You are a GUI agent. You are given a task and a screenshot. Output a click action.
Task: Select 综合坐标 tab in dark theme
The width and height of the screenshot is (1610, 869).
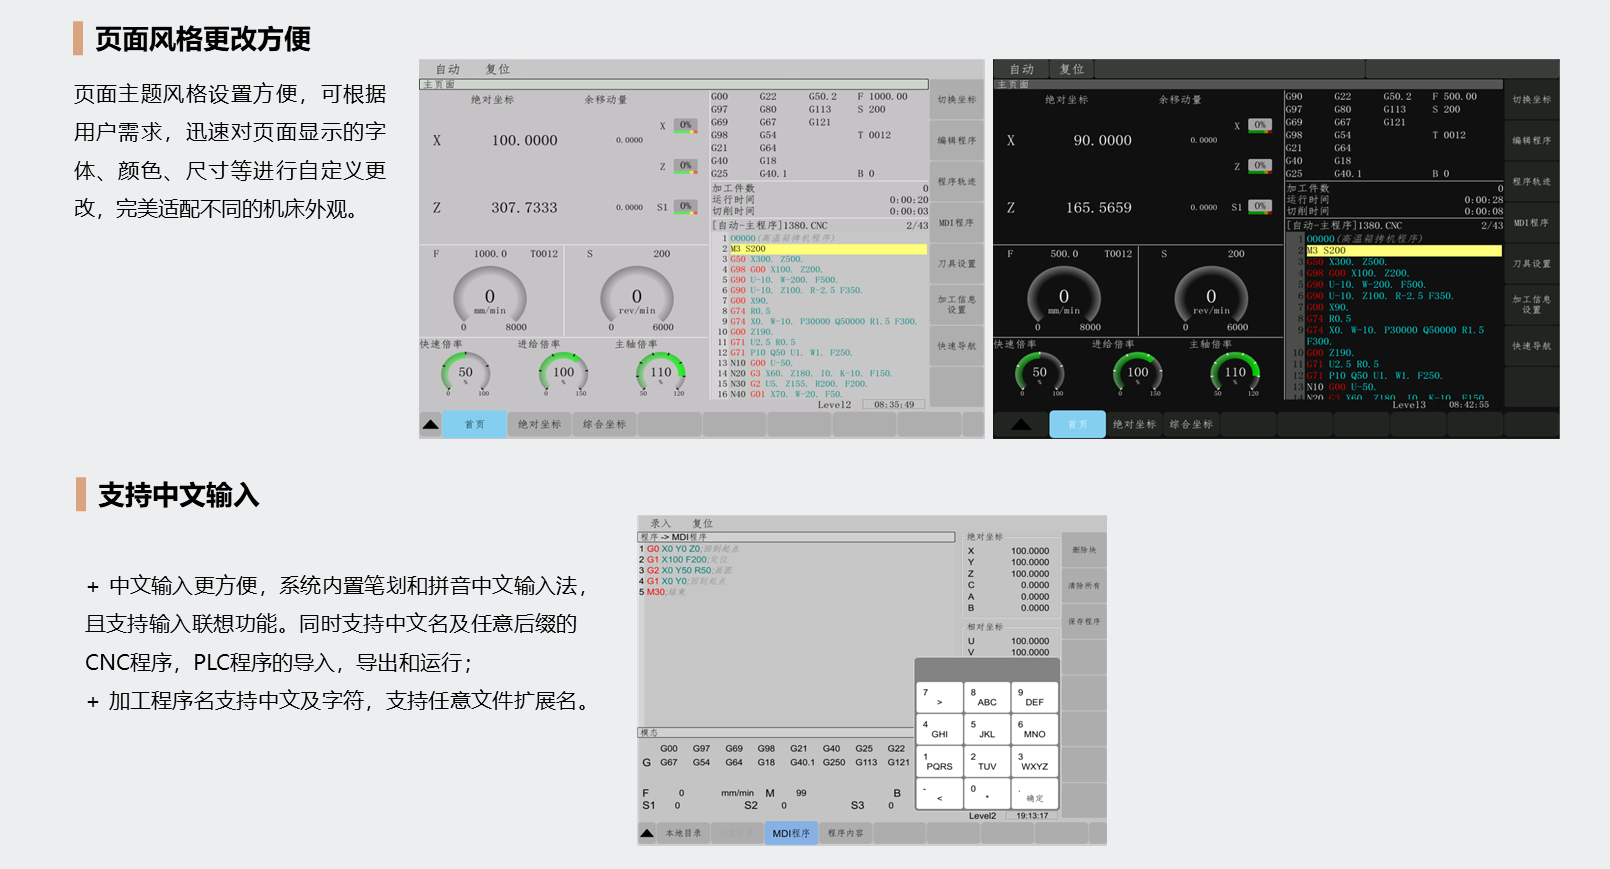click(1191, 425)
